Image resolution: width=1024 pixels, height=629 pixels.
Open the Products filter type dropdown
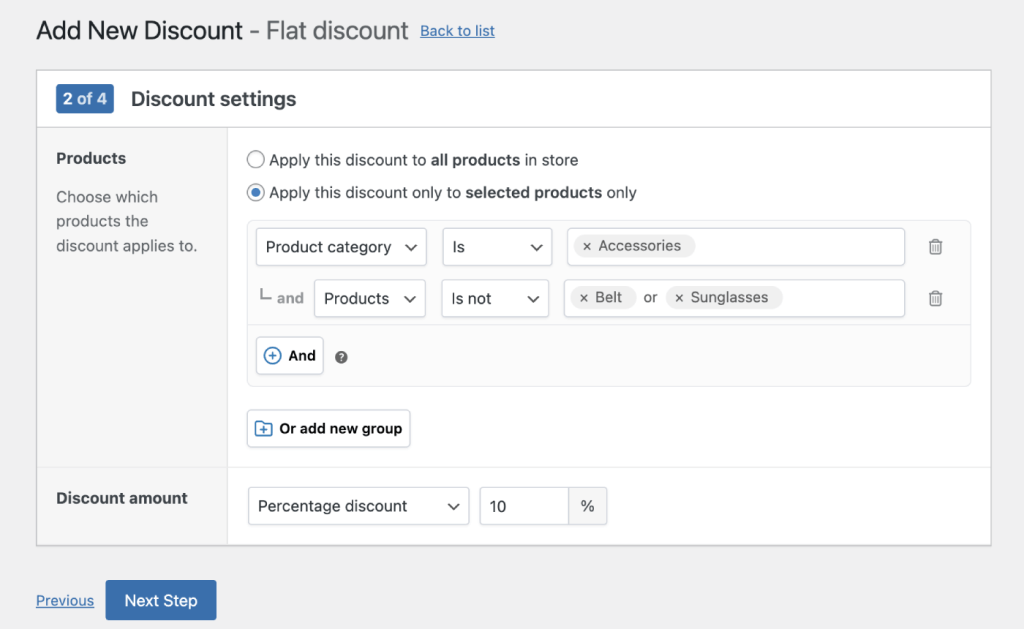pyautogui.click(x=370, y=298)
